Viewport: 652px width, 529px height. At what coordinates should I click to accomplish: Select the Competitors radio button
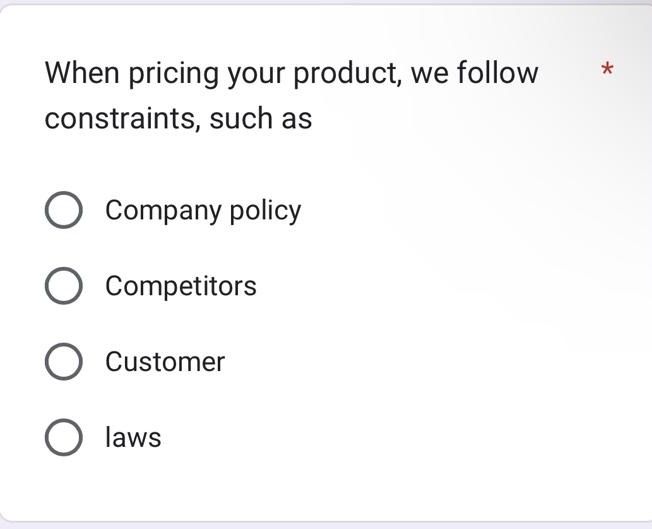pyautogui.click(x=63, y=286)
